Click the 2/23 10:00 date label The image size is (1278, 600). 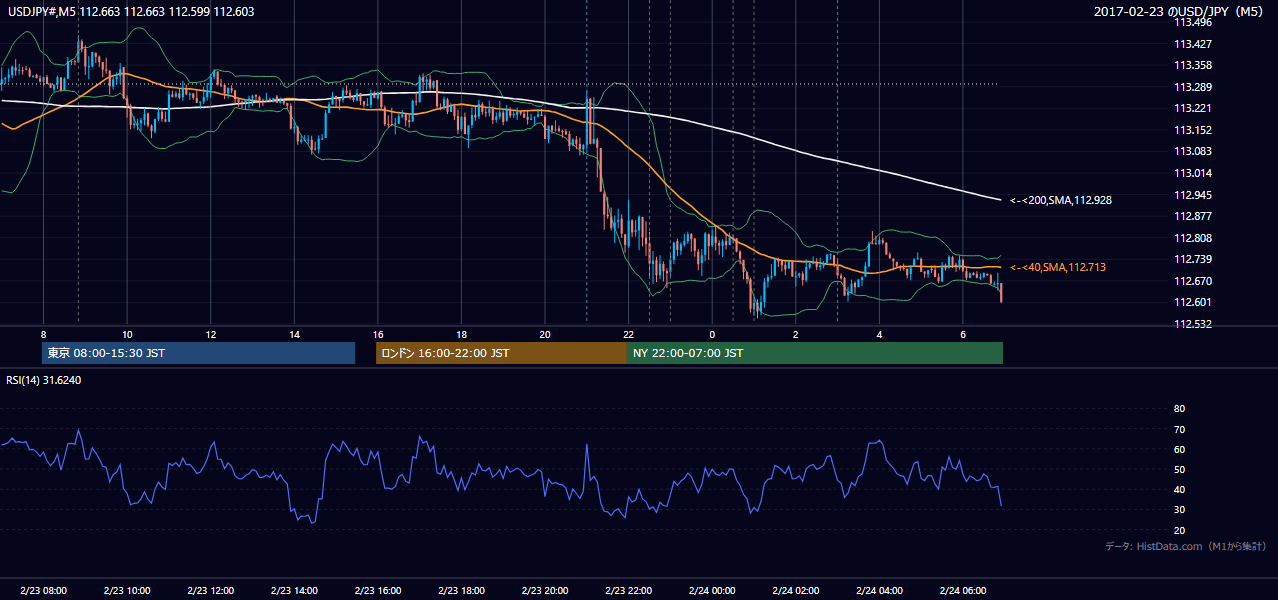[127, 591]
